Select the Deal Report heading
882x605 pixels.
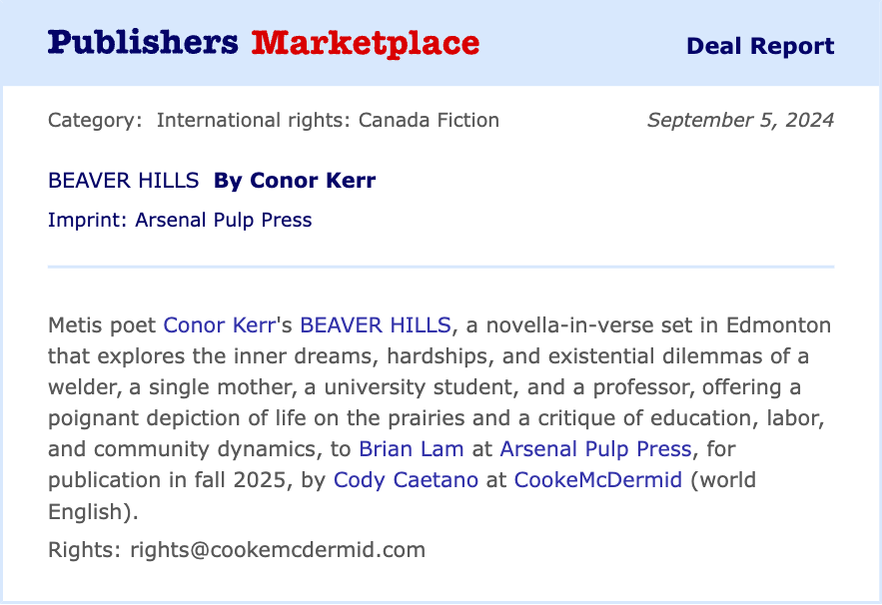760,46
